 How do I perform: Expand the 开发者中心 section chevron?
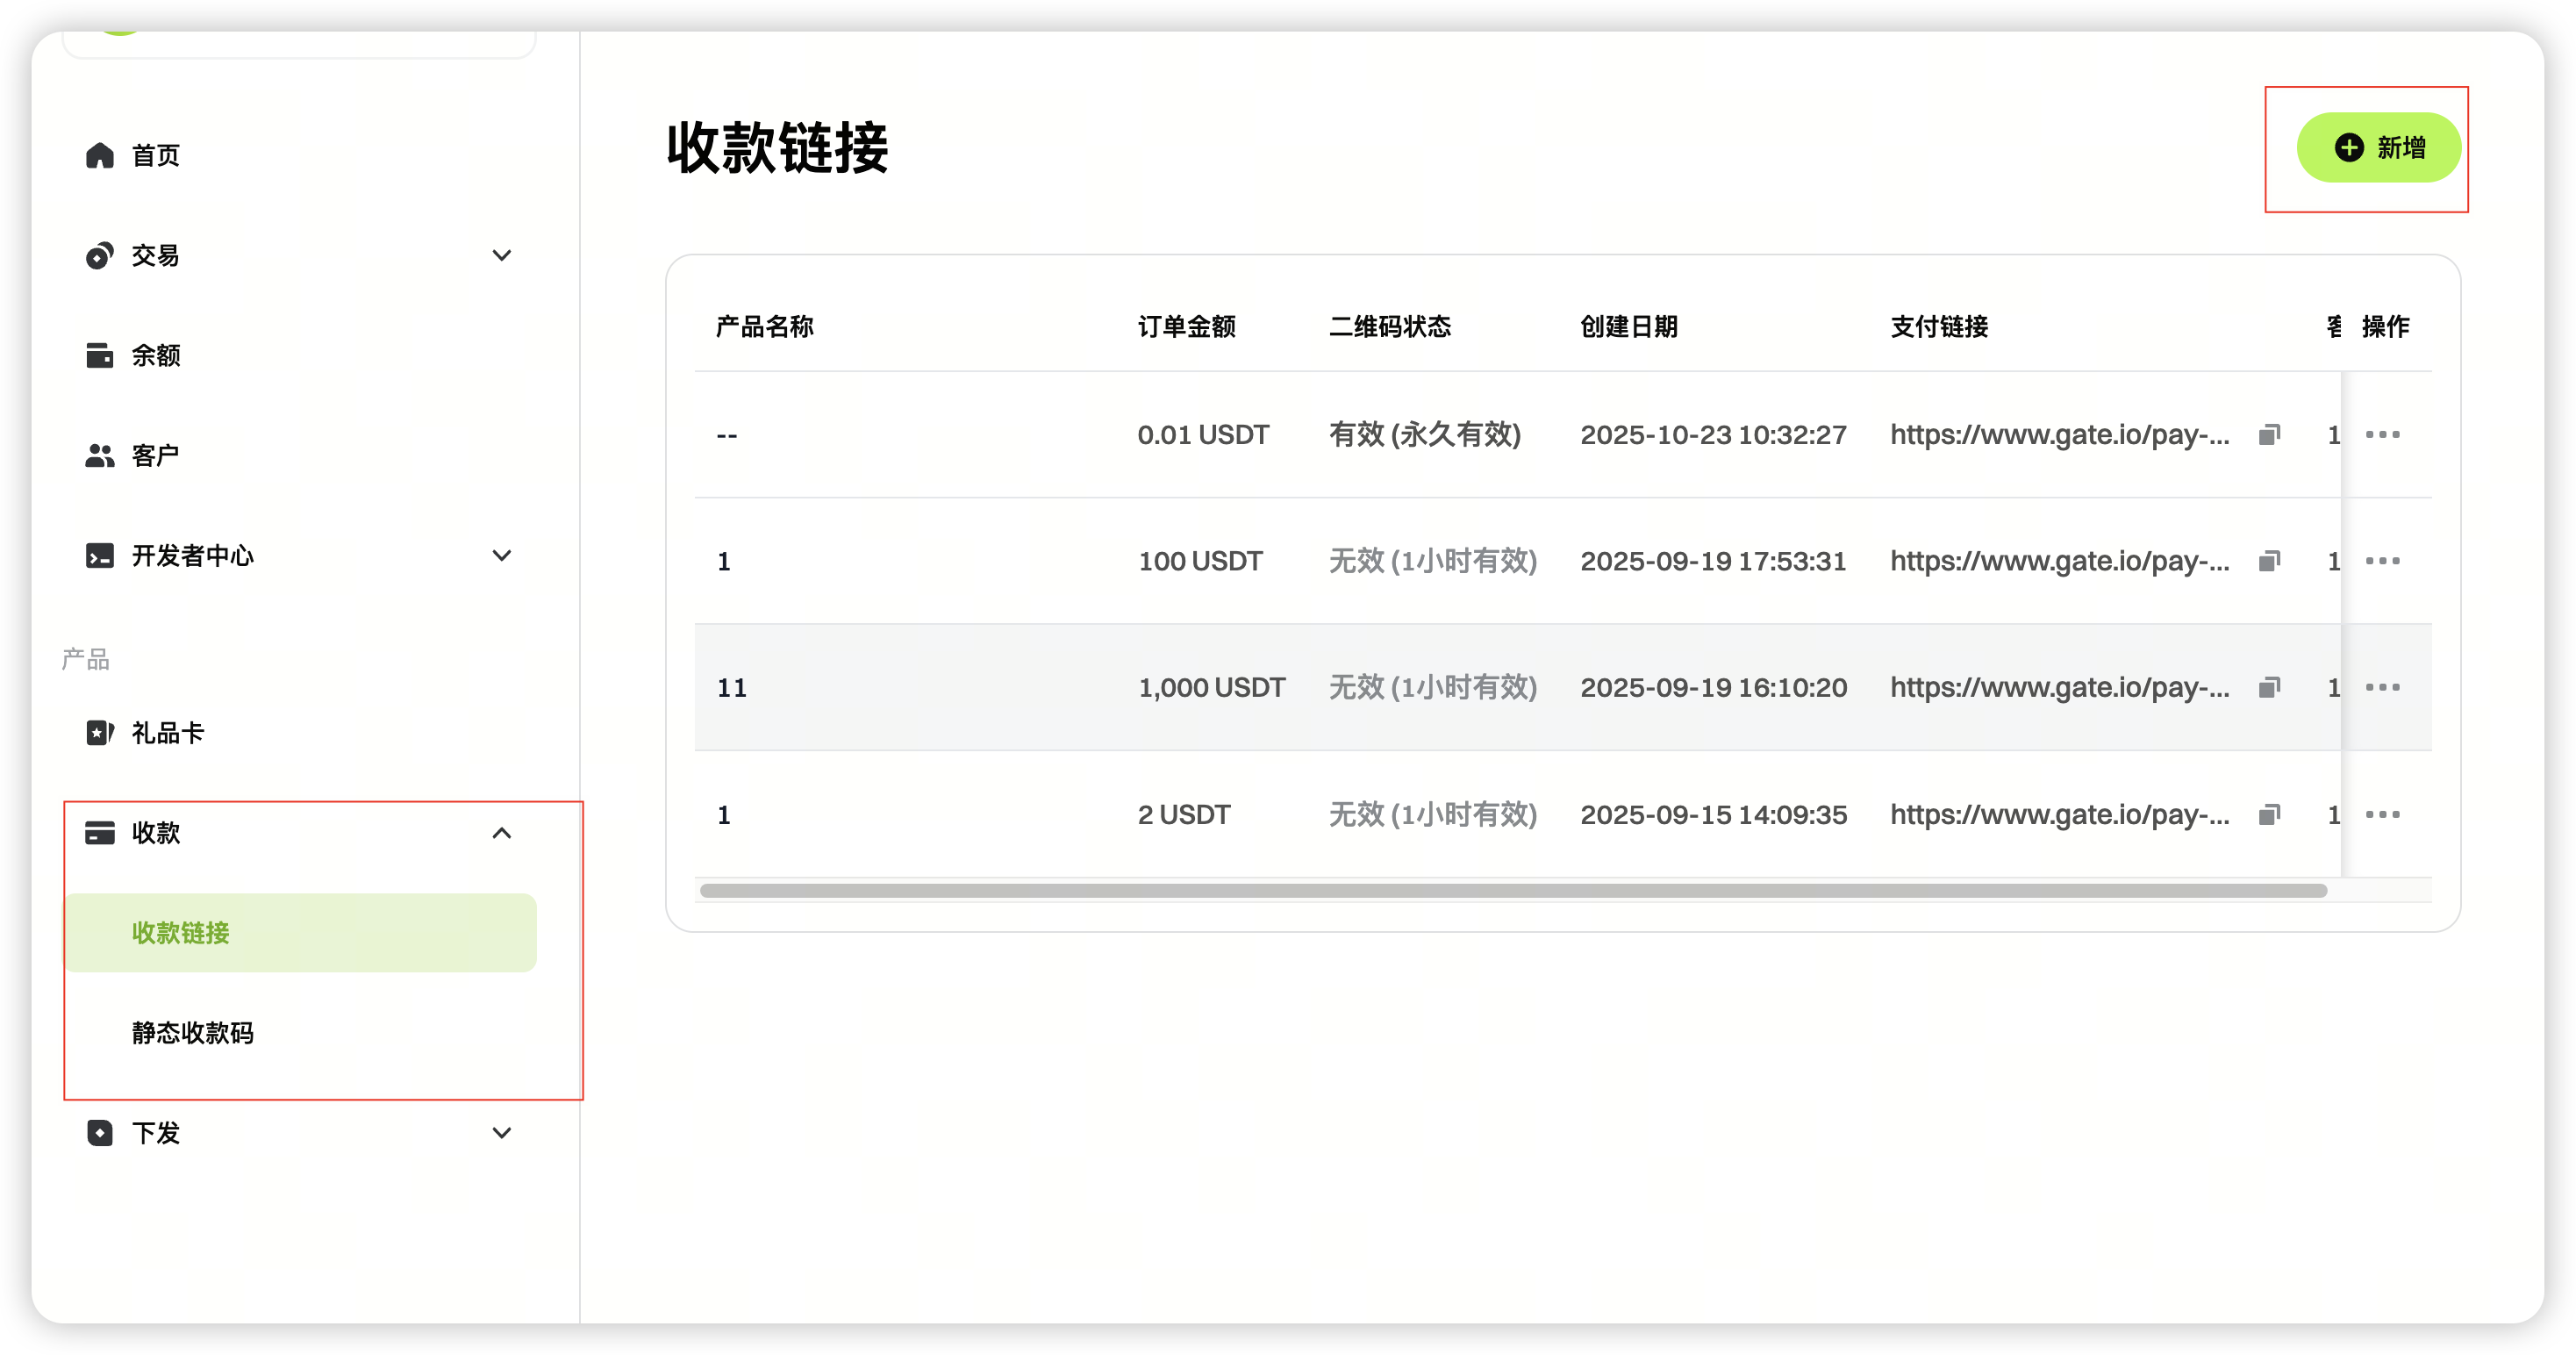click(x=502, y=555)
